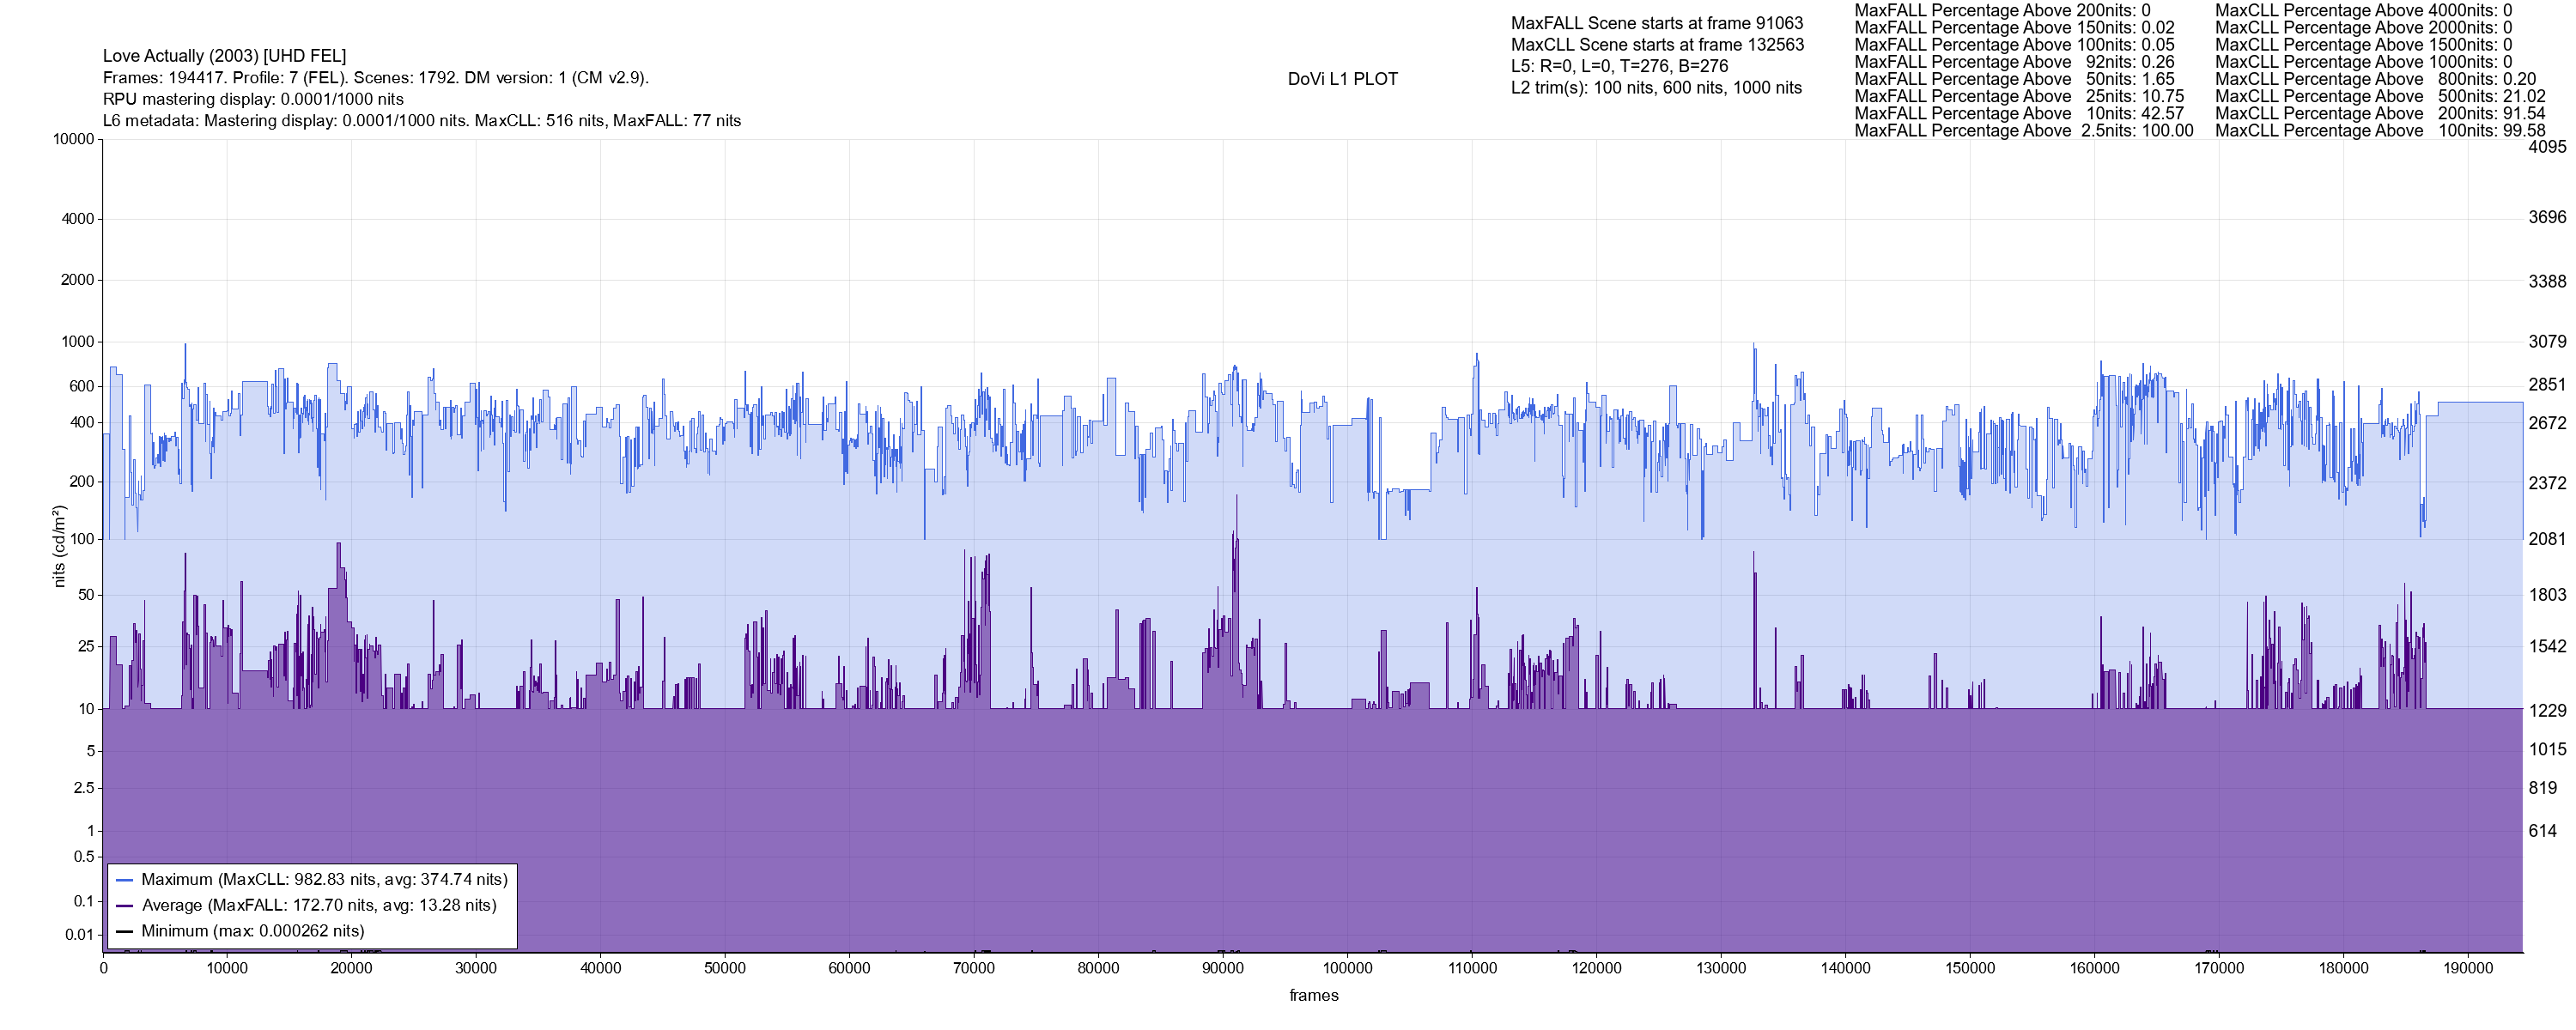Click the 190000 frame tick label
This screenshot has height=1030, width=2576.
coord(2467,968)
